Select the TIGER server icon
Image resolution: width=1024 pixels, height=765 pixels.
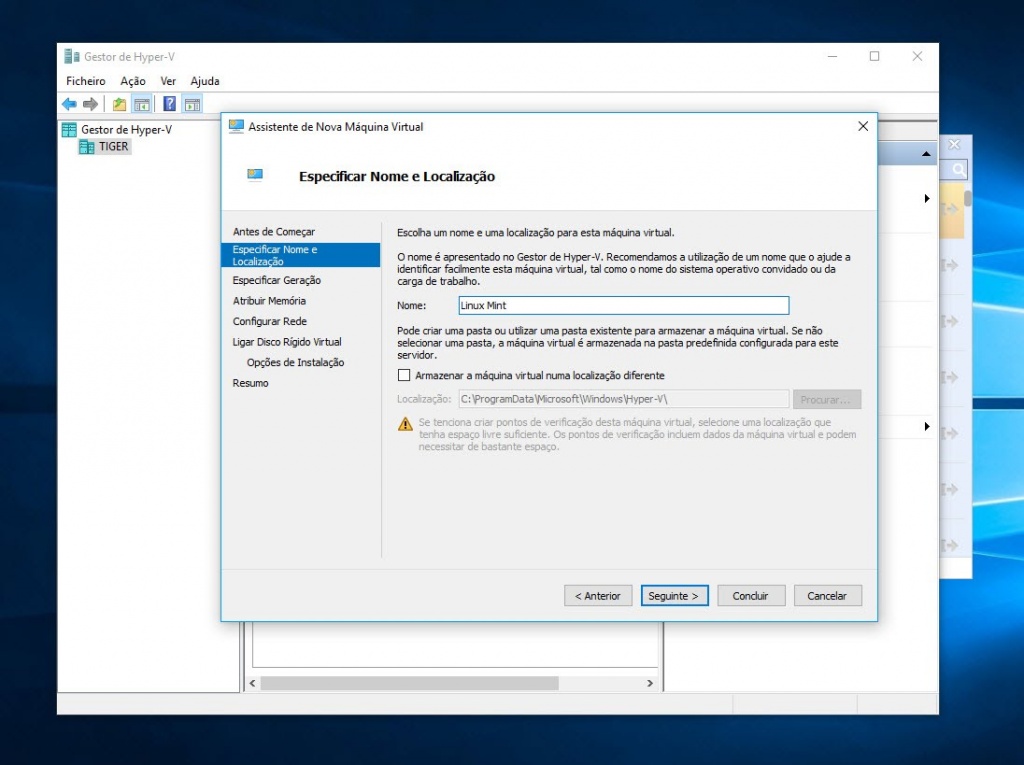[86, 146]
